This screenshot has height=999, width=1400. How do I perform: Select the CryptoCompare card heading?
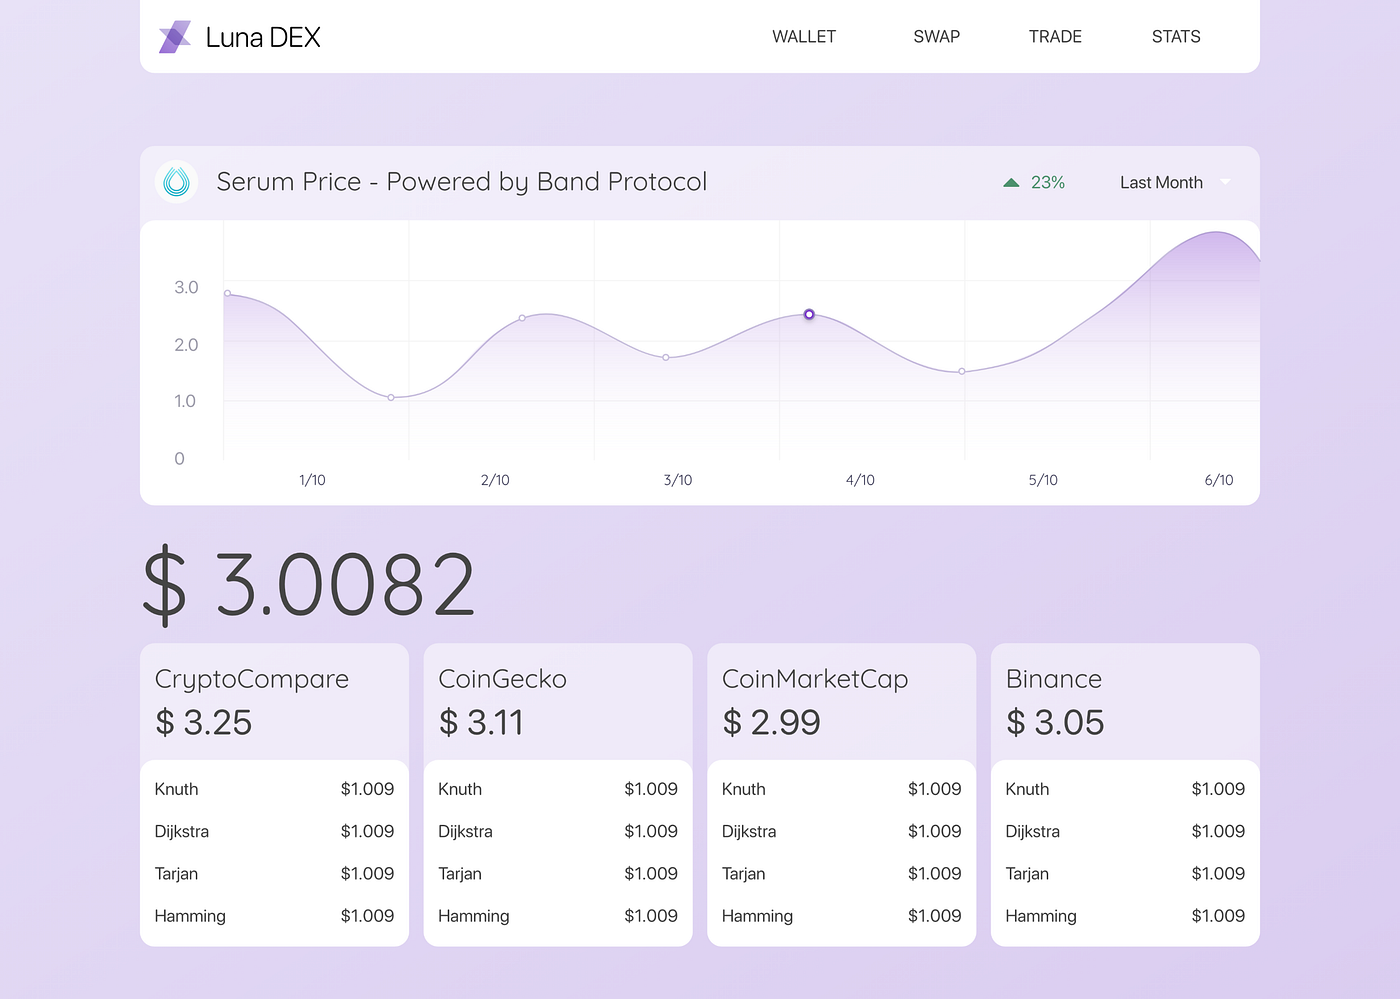pyautogui.click(x=252, y=679)
